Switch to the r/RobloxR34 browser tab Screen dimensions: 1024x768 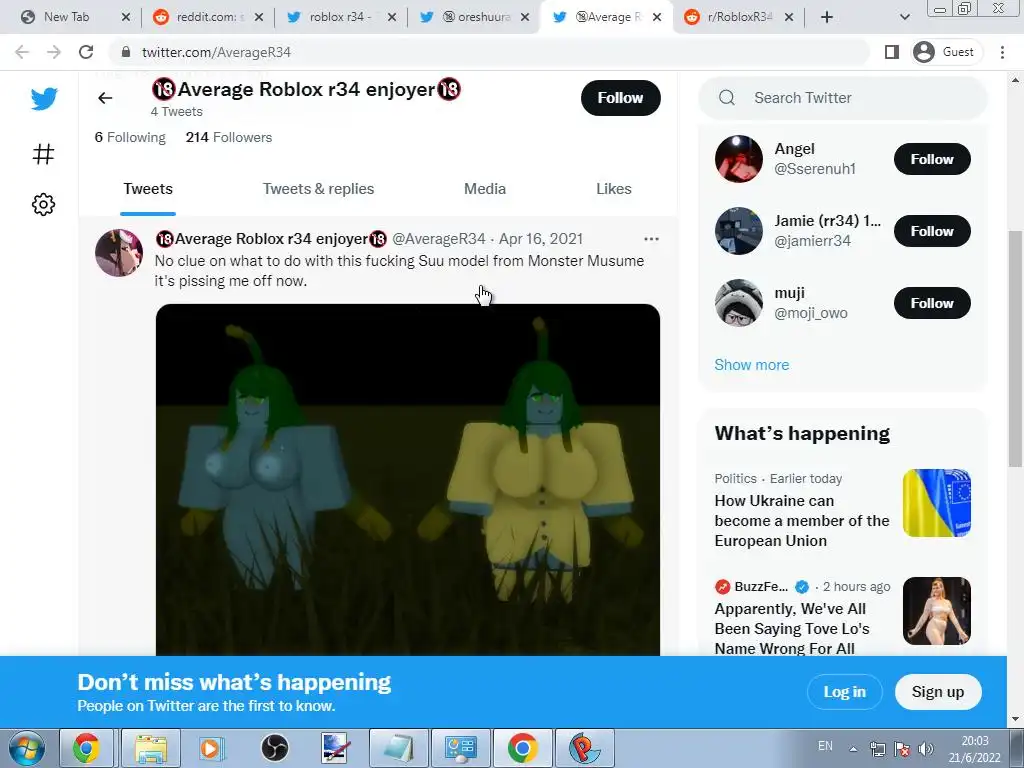738,17
